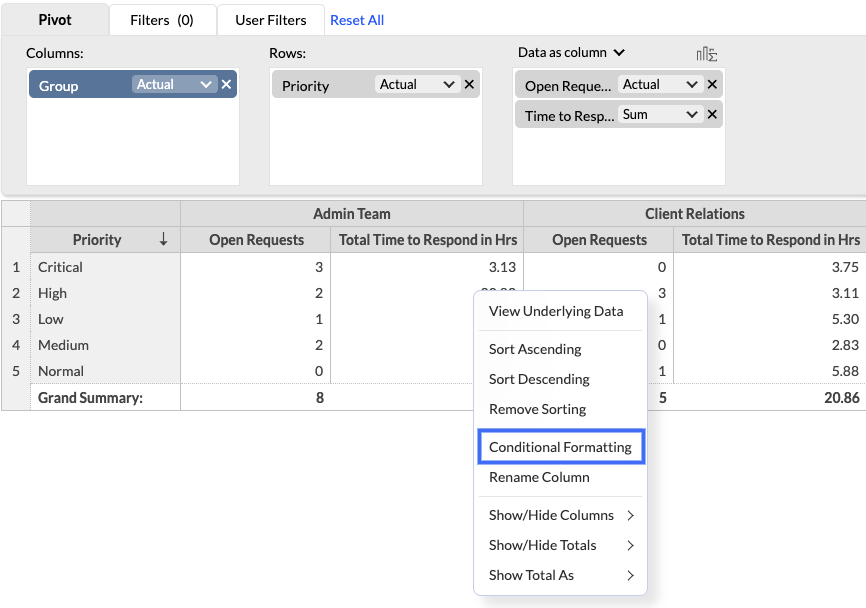This screenshot has height=608, width=866.
Task: Remove the Time to Respond data field
Action: pyautogui.click(x=712, y=115)
